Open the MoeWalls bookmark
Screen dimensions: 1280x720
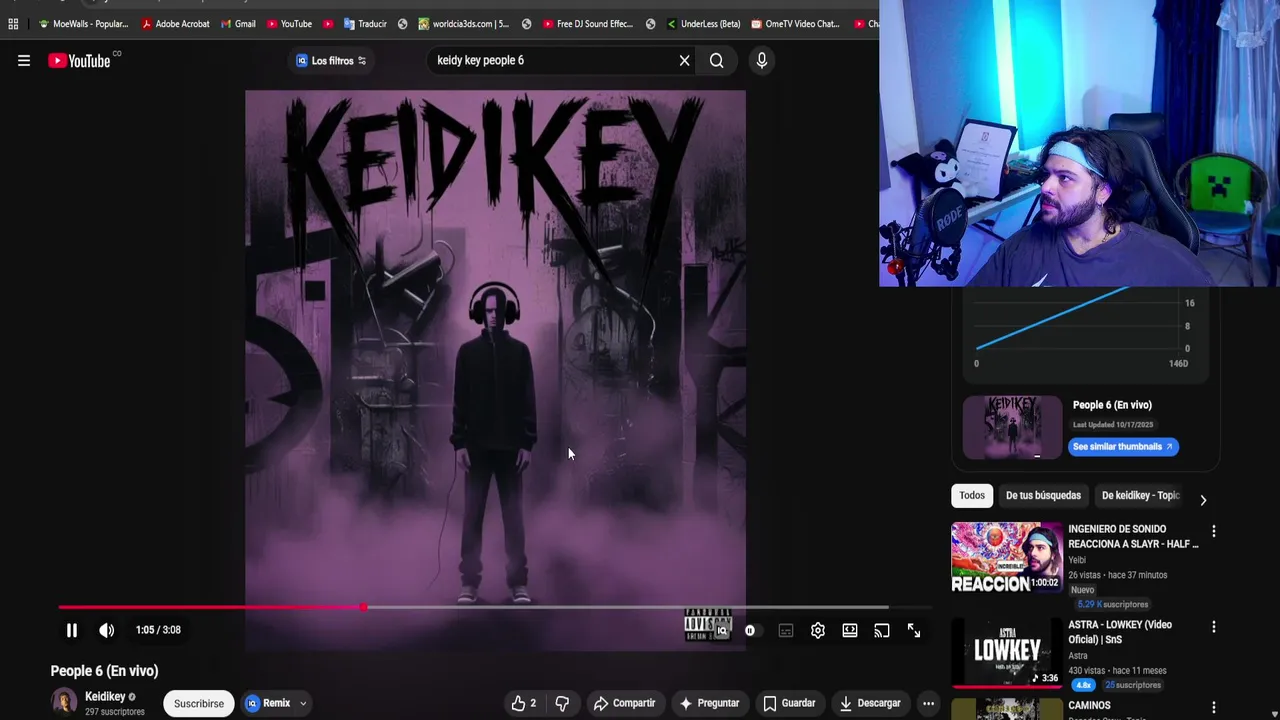83,24
